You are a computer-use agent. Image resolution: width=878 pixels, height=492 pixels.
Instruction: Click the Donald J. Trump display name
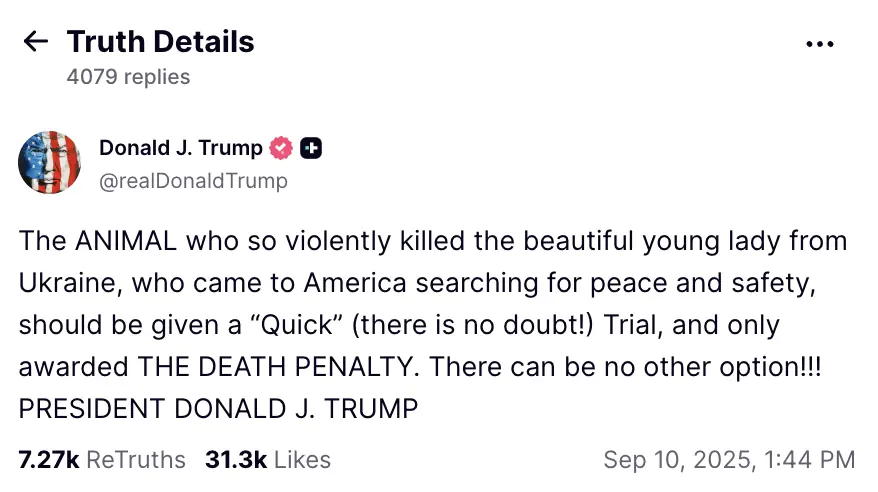[x=180, y=149]
